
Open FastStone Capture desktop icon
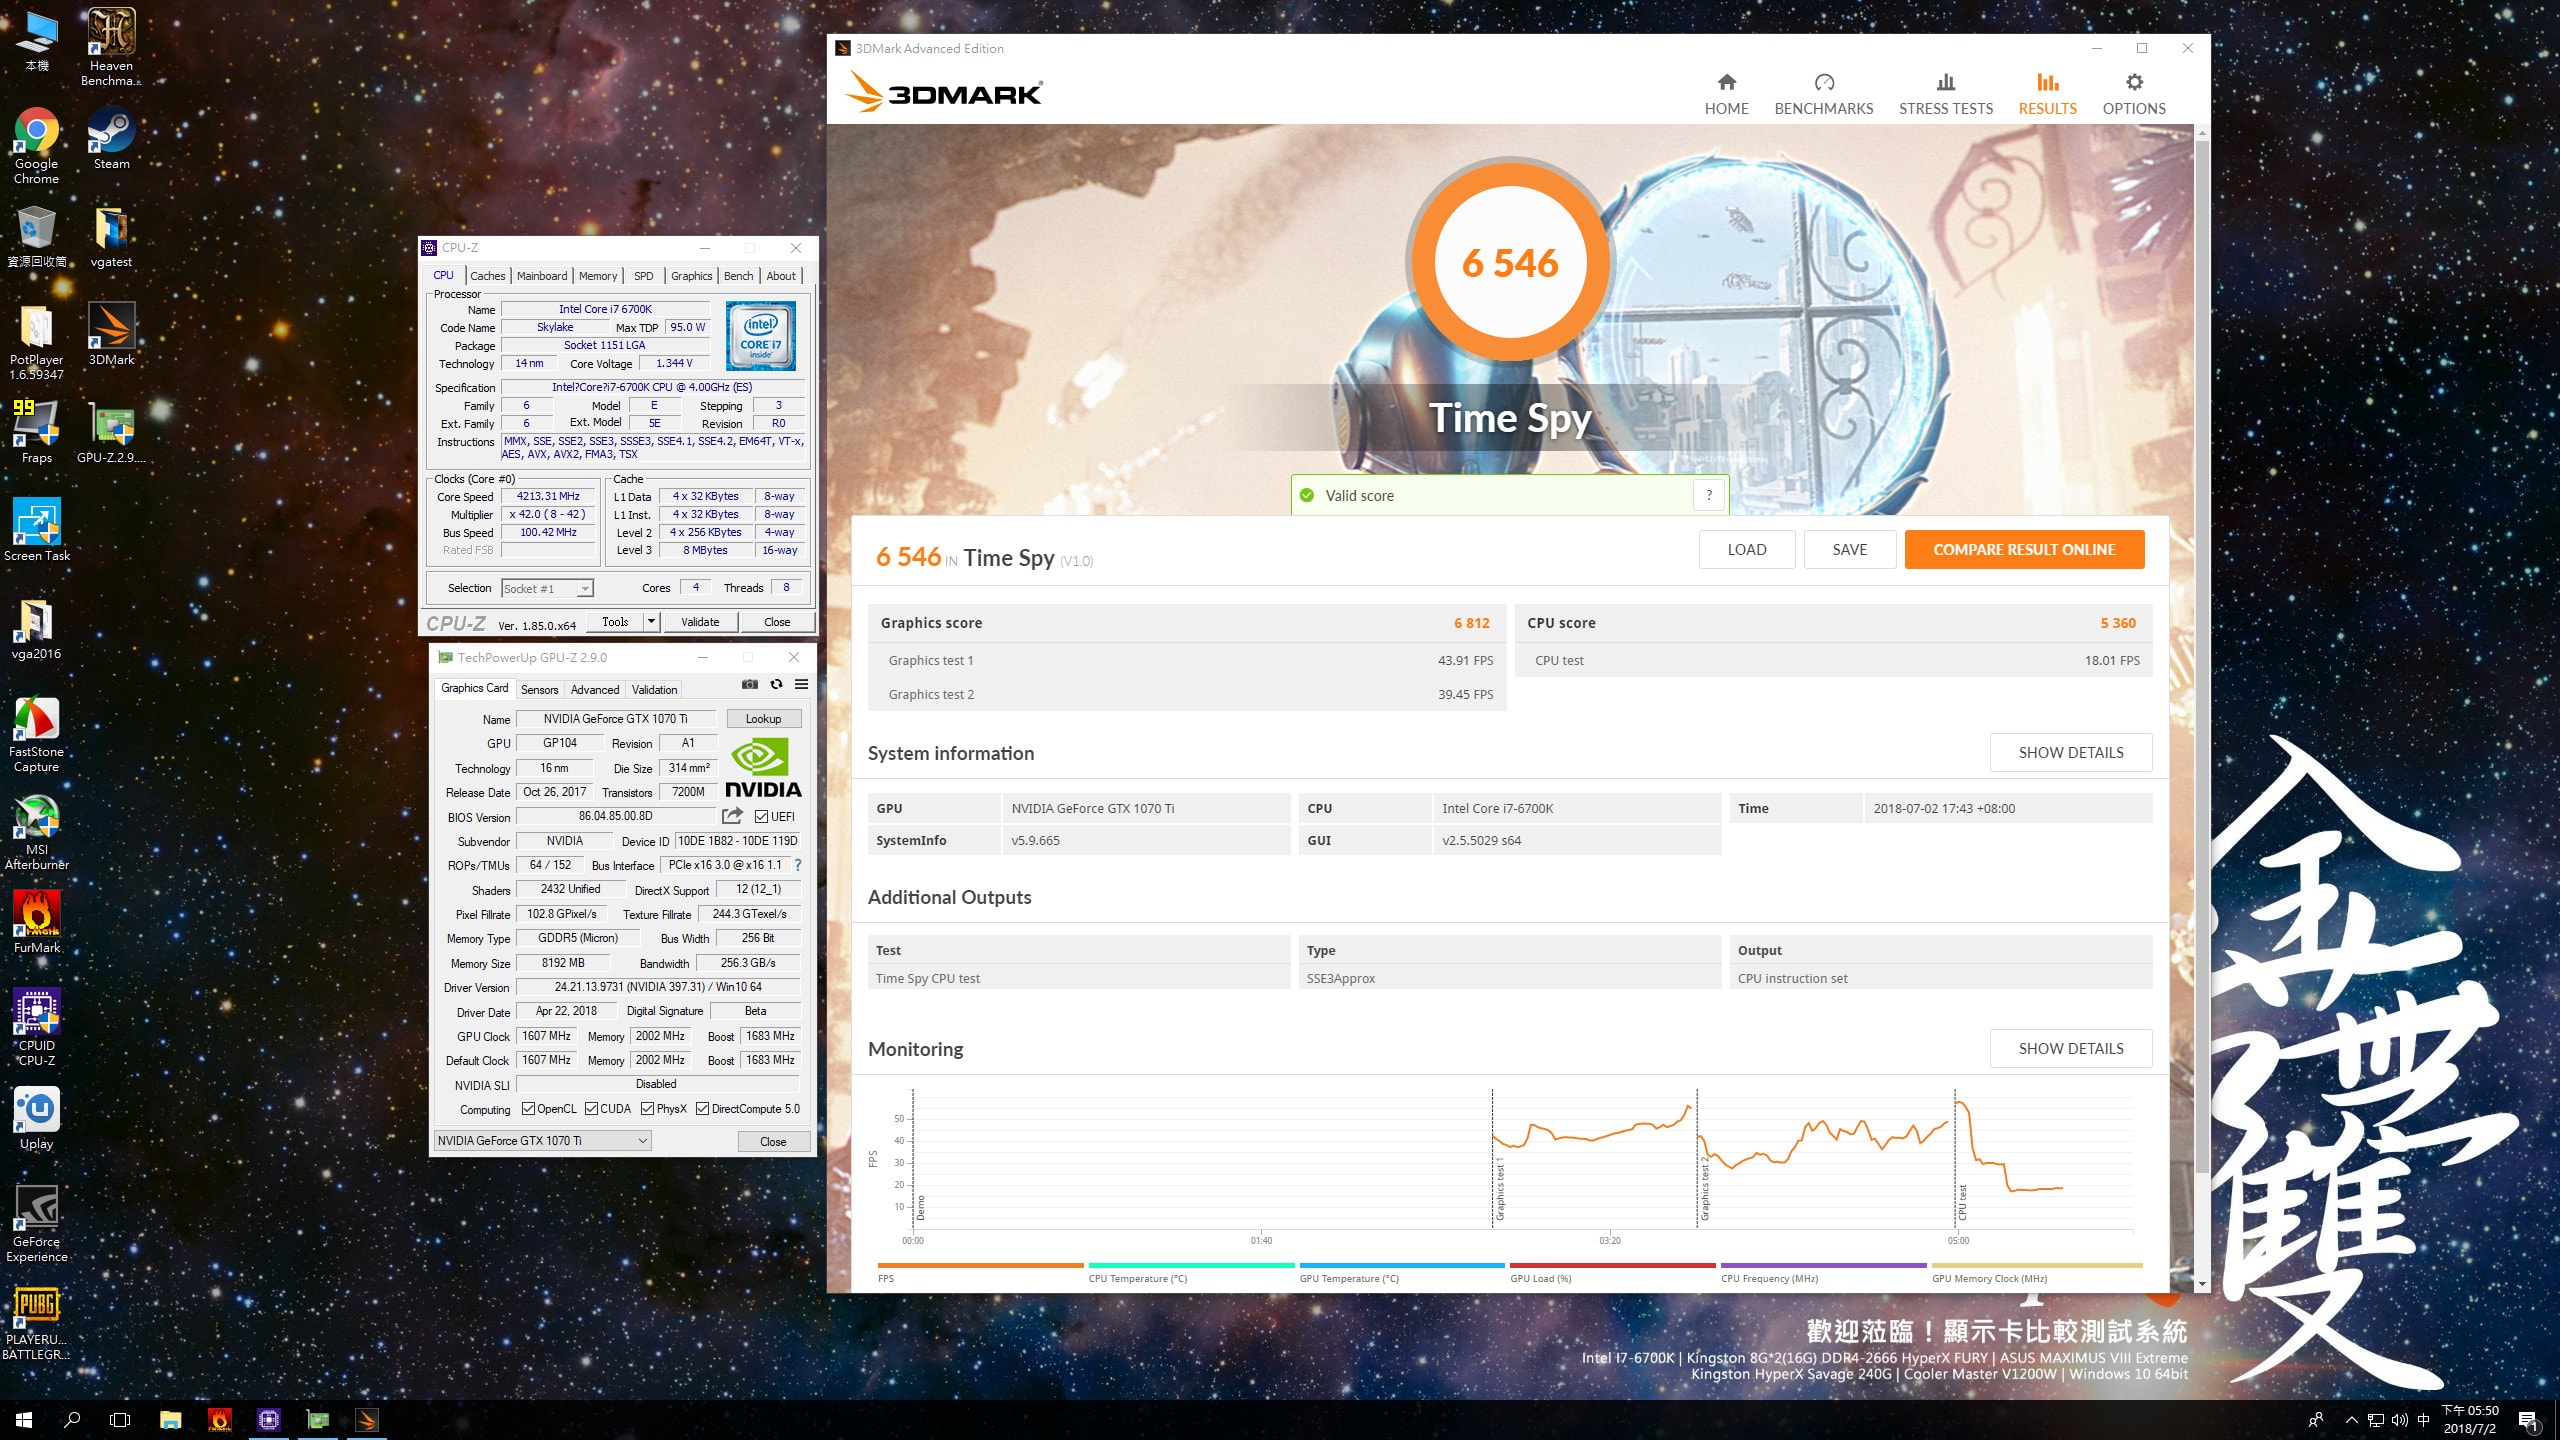[x=36, y=734]
